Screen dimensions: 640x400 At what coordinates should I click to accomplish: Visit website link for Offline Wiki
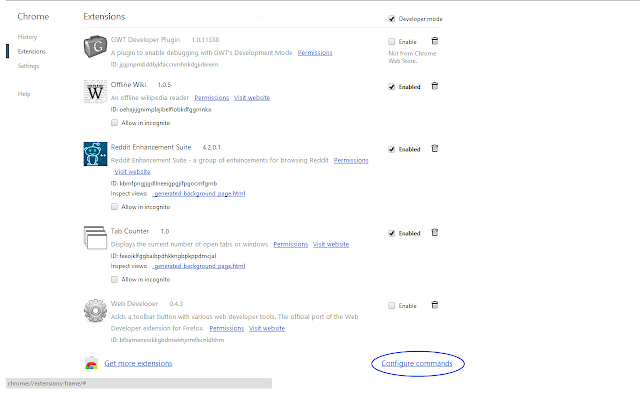click(x=252, y=98)
